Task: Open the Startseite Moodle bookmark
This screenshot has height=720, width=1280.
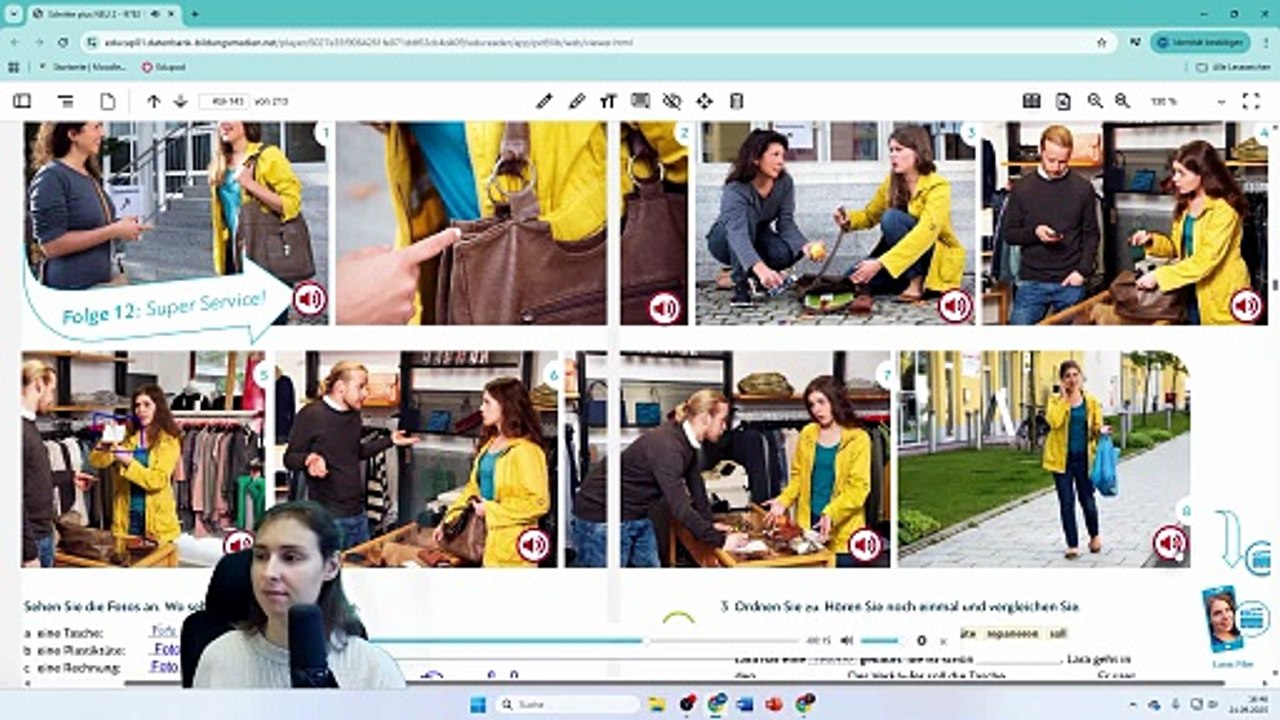Action: pyautogui.click(x=84, y=67)
